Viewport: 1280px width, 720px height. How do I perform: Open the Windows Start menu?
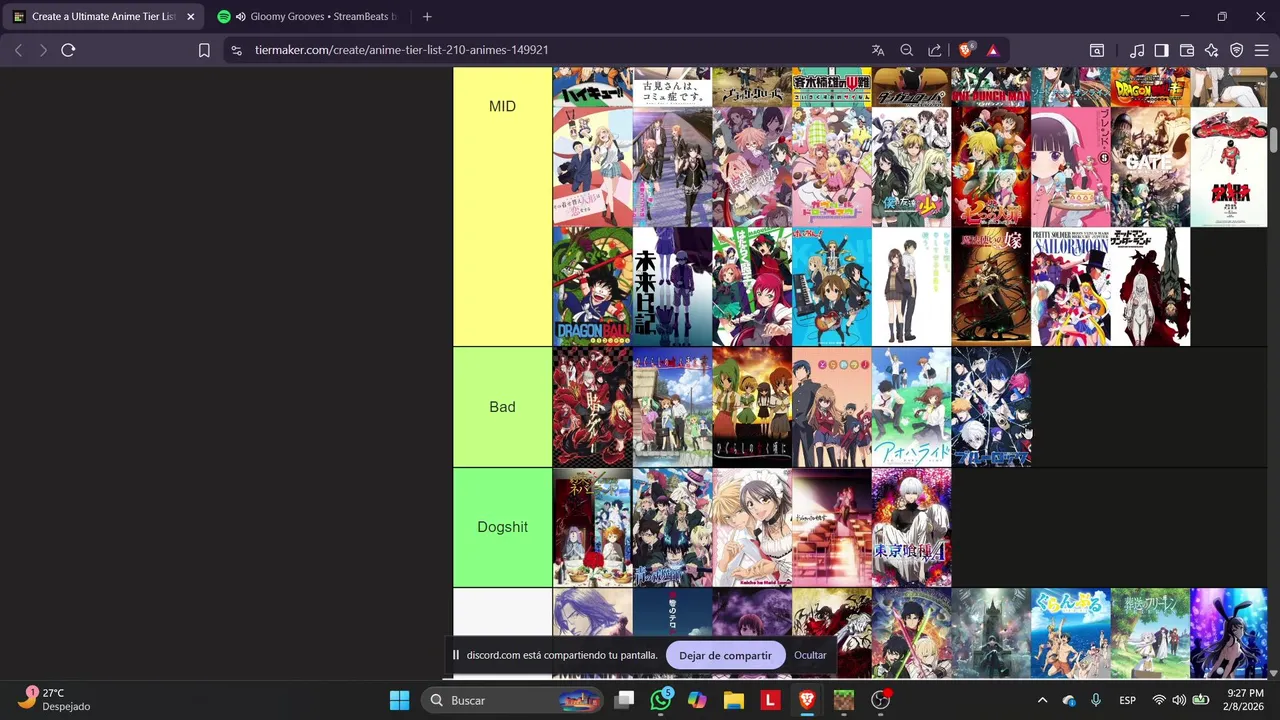coord(399,700)
